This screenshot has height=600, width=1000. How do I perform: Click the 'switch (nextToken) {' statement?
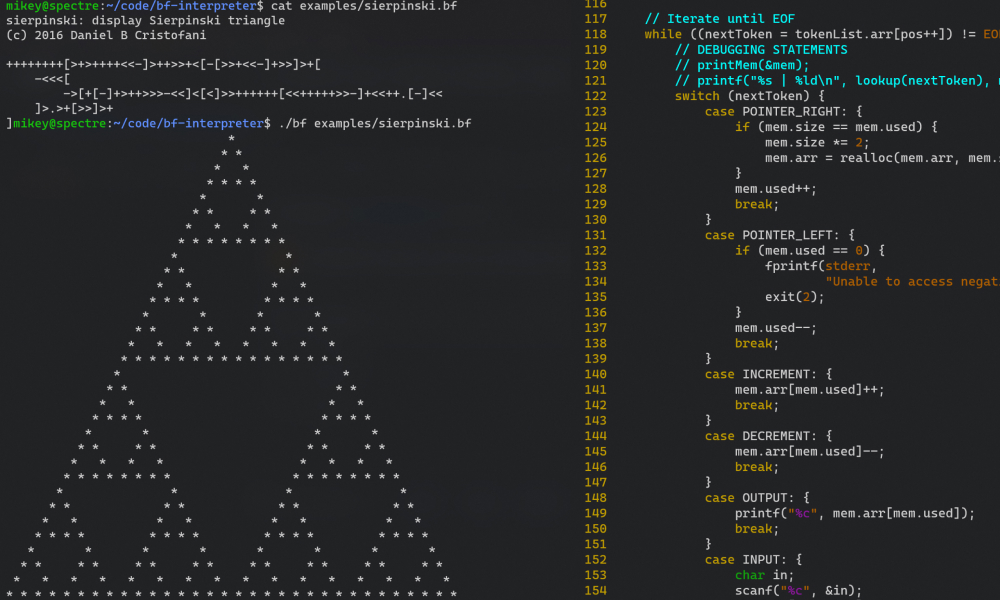click(x=749, y=96)
